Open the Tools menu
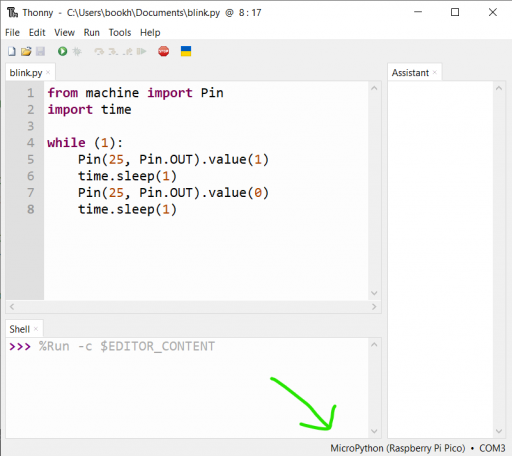The image size is (512, 456). (120, 33)
